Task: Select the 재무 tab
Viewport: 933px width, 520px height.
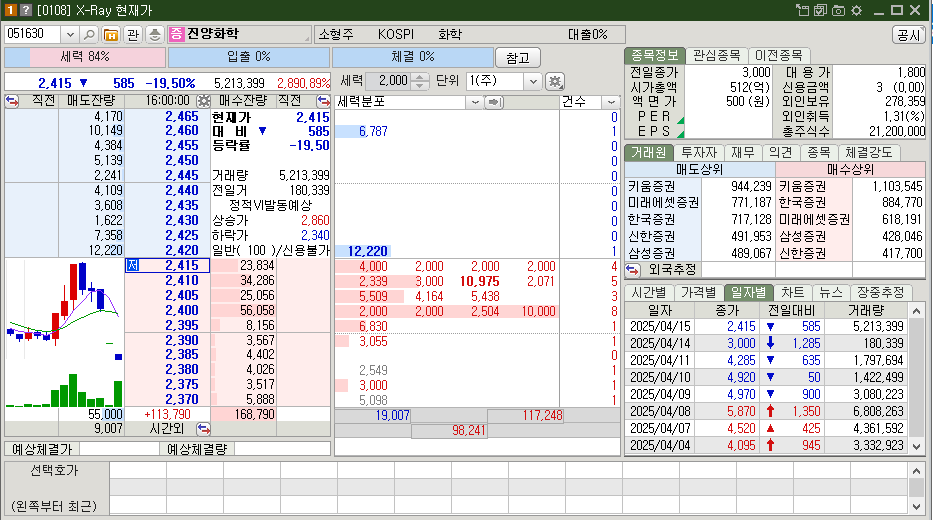Action: tap(743, 152)
